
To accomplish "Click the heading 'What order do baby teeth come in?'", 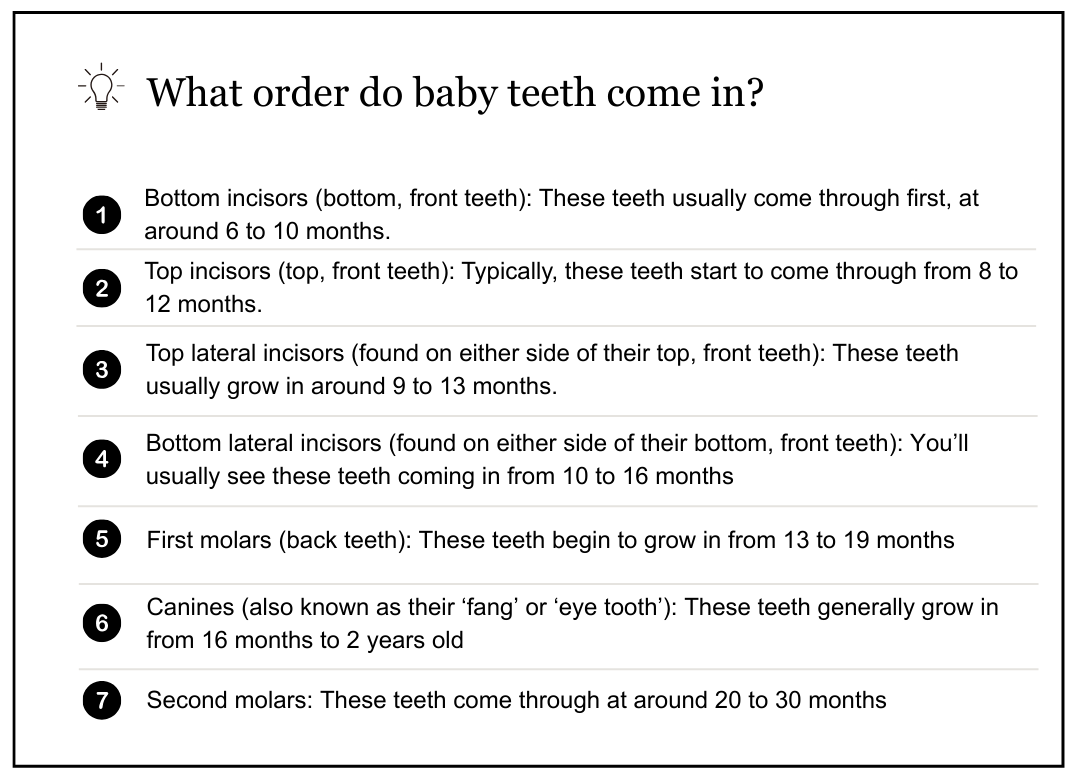I will (456, 93).
